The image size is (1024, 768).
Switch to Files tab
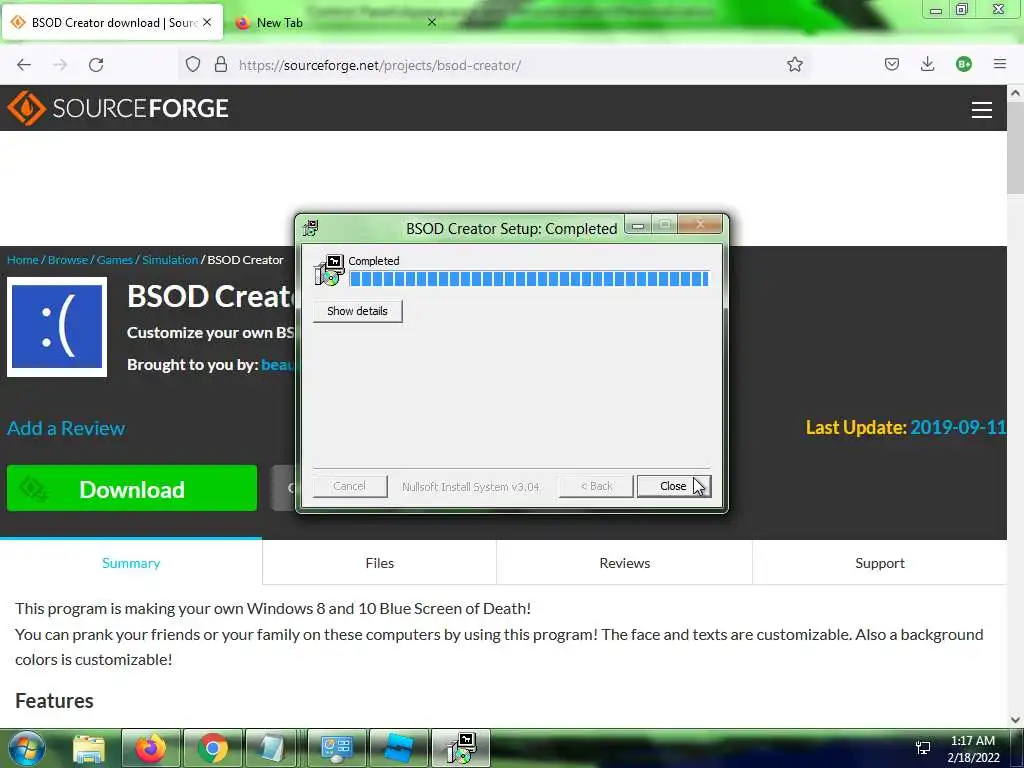[379, 563]
